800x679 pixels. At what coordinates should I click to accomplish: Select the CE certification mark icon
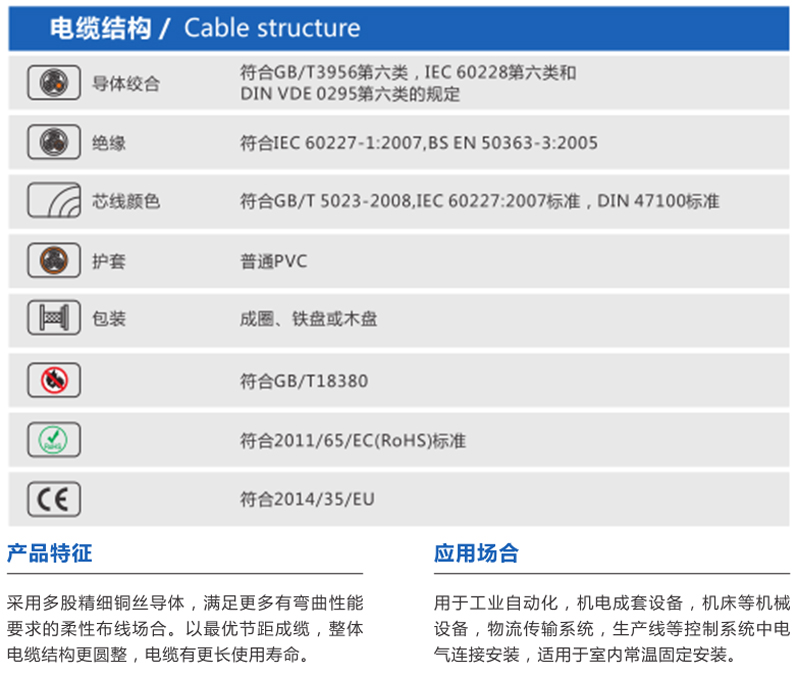(x=53, y=499)
